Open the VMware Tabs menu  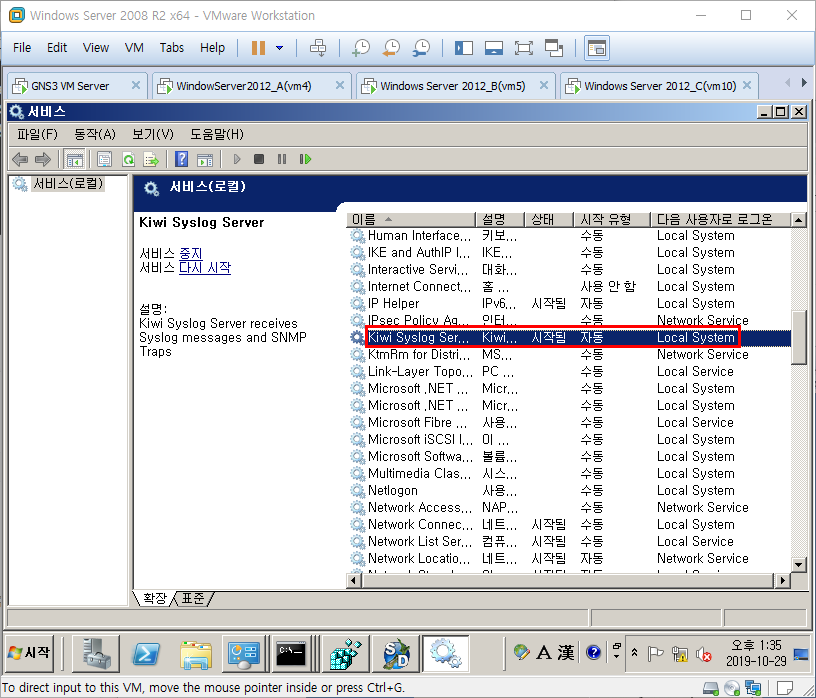172,47
